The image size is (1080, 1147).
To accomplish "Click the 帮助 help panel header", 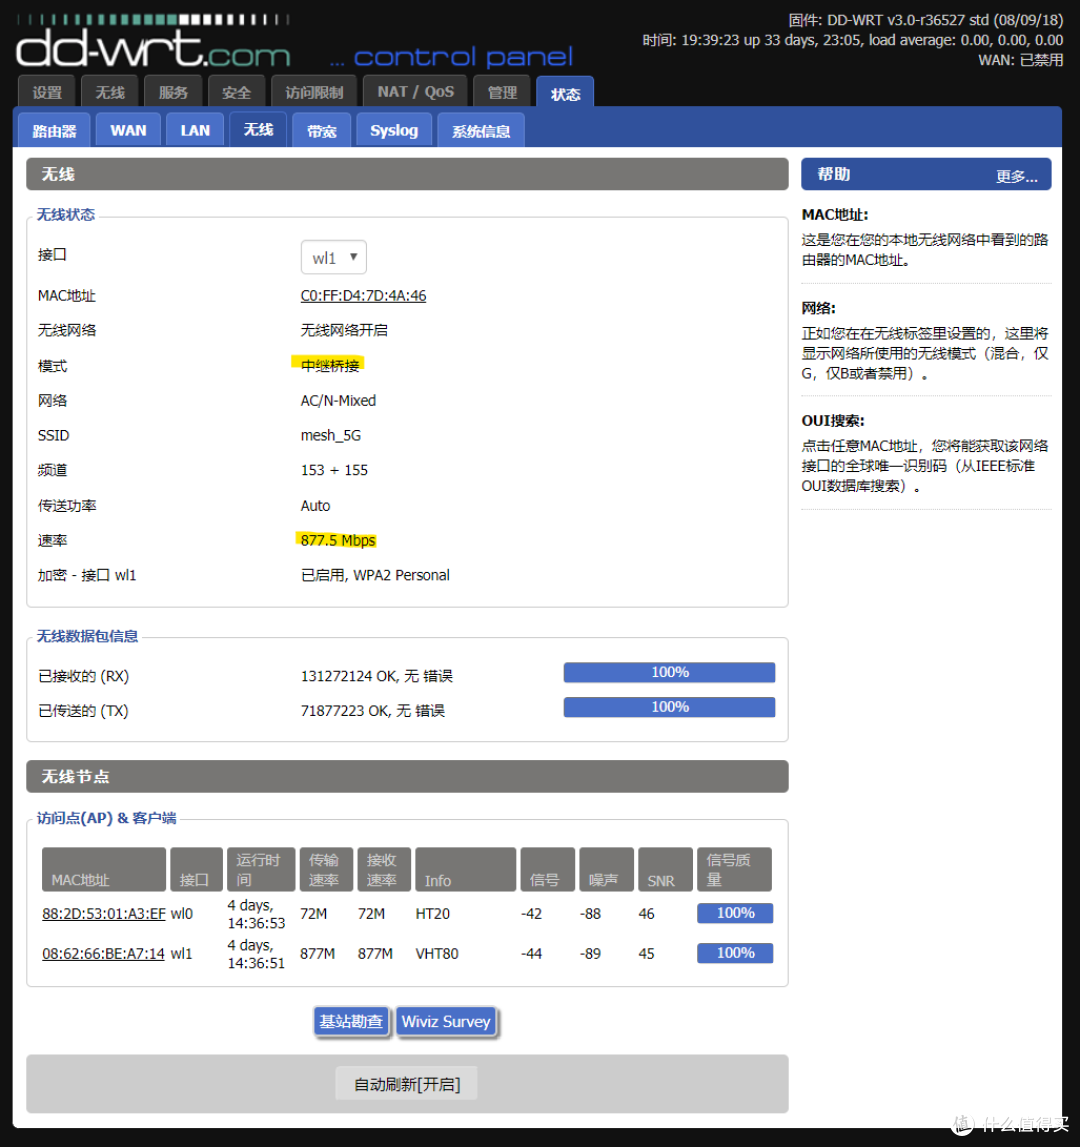I will [926, 174].
